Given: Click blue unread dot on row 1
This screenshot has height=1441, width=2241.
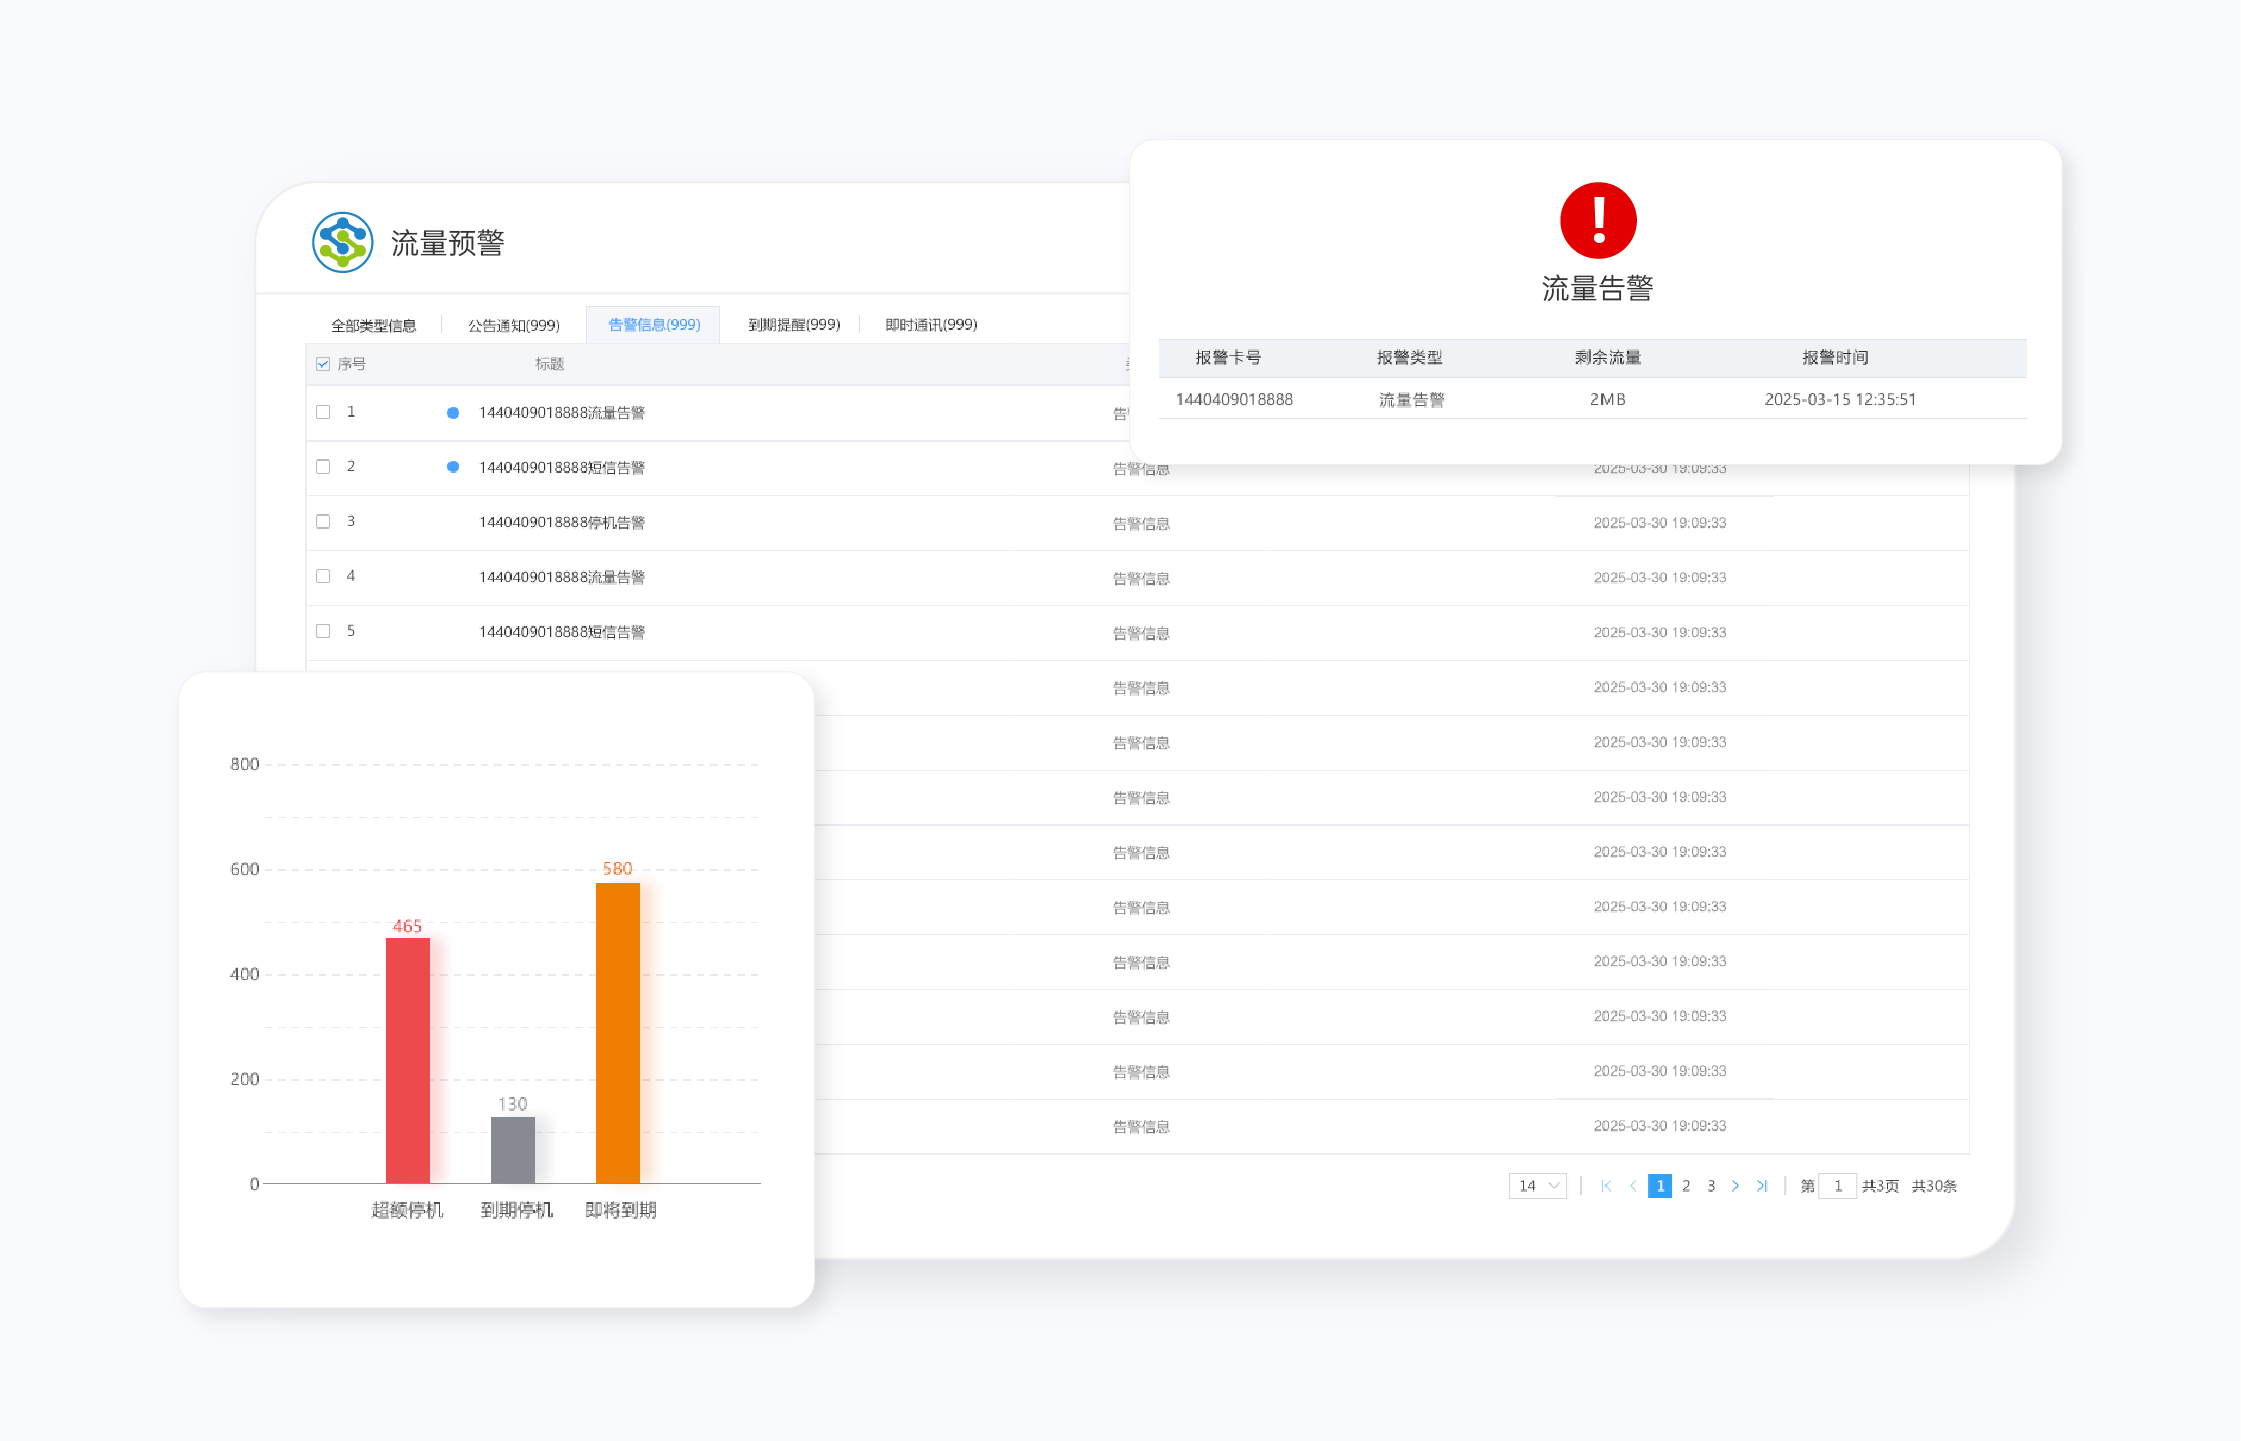Looking at the screenshot, I should click(453, 413).
